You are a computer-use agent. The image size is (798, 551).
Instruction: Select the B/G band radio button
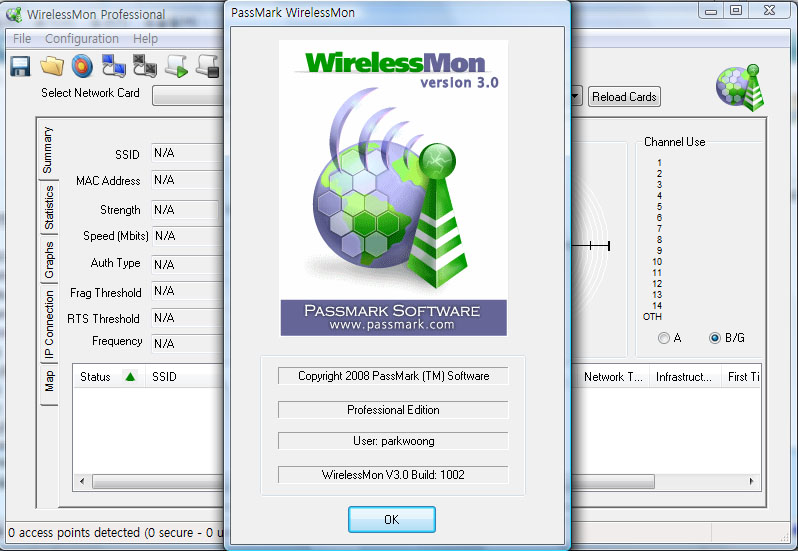pos(715,338)
